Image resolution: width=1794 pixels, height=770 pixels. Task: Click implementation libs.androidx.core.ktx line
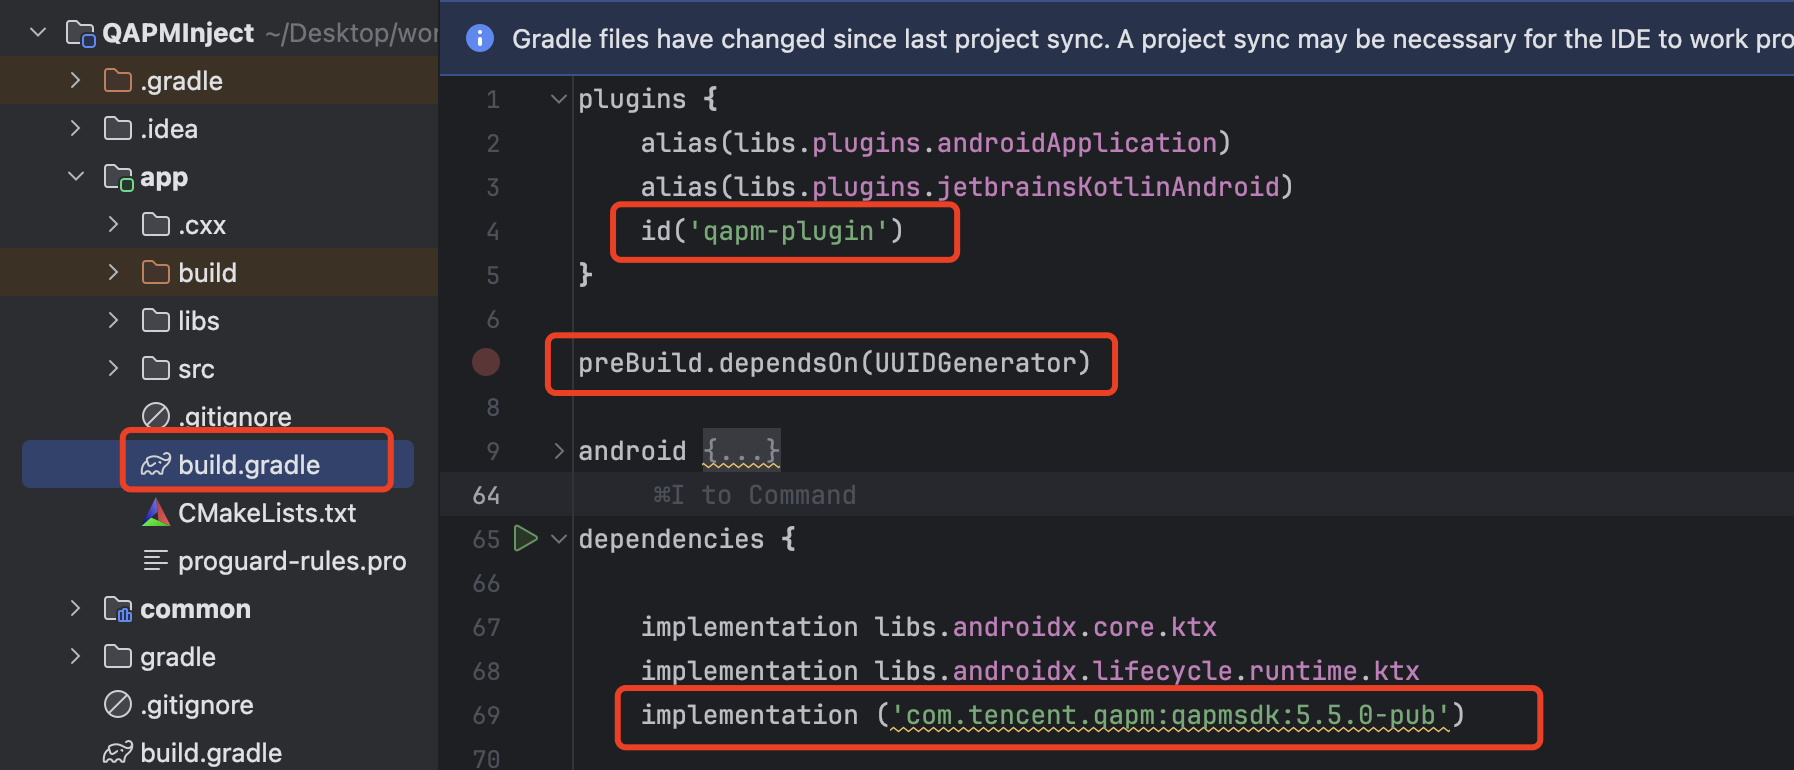(929, 627)
